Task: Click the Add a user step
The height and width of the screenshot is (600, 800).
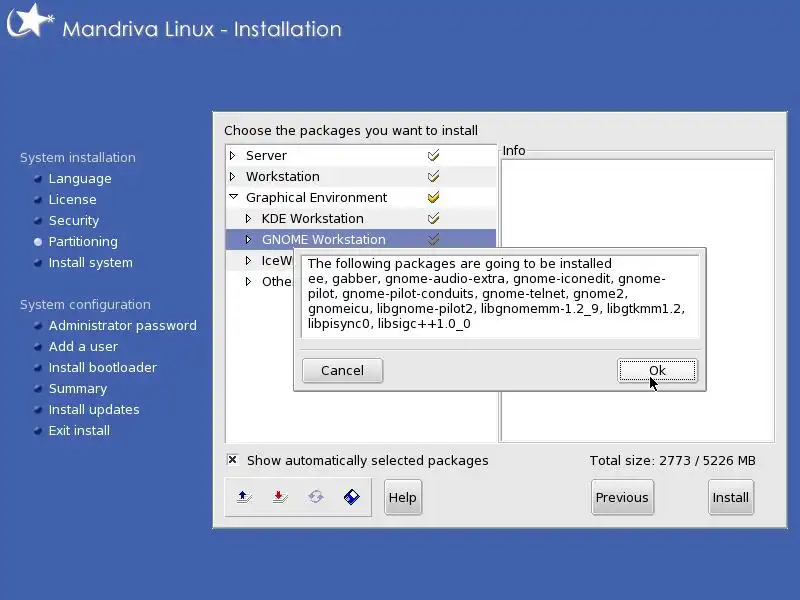Action: (x=83, y=346)
